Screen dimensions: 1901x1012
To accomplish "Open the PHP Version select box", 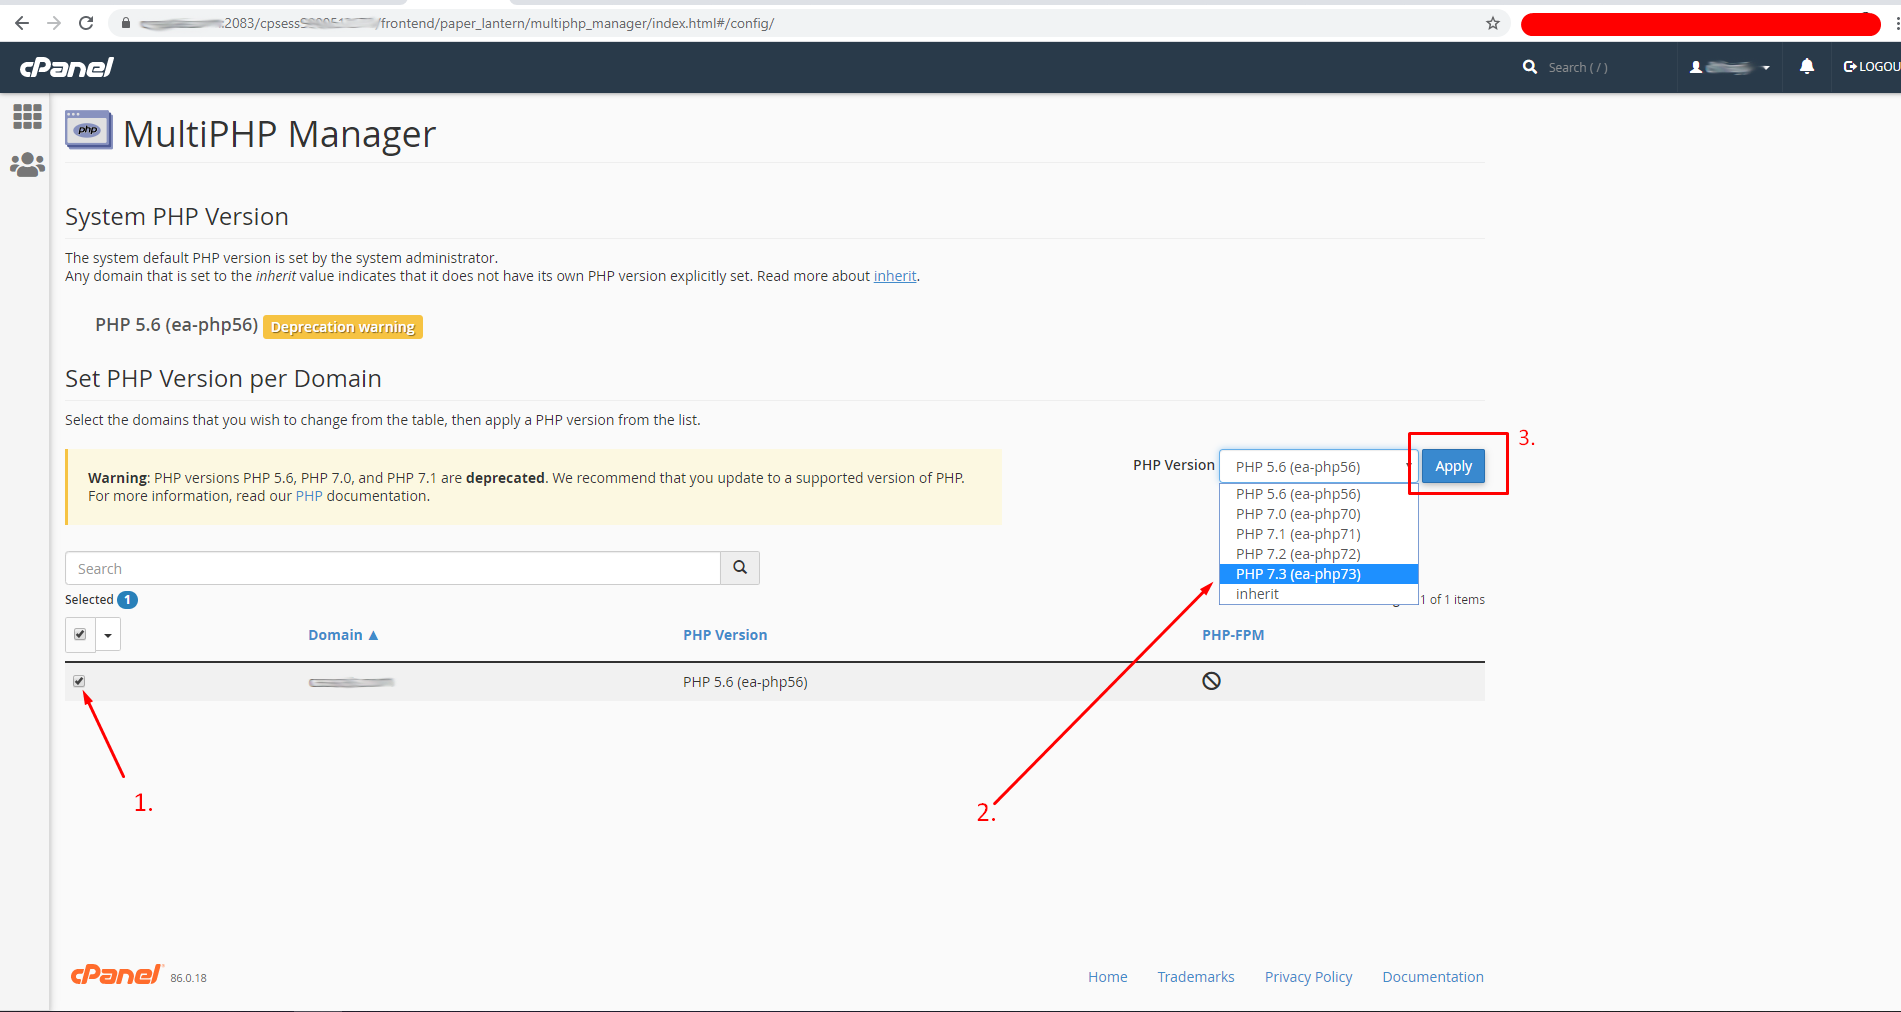I will (1318, 467).
